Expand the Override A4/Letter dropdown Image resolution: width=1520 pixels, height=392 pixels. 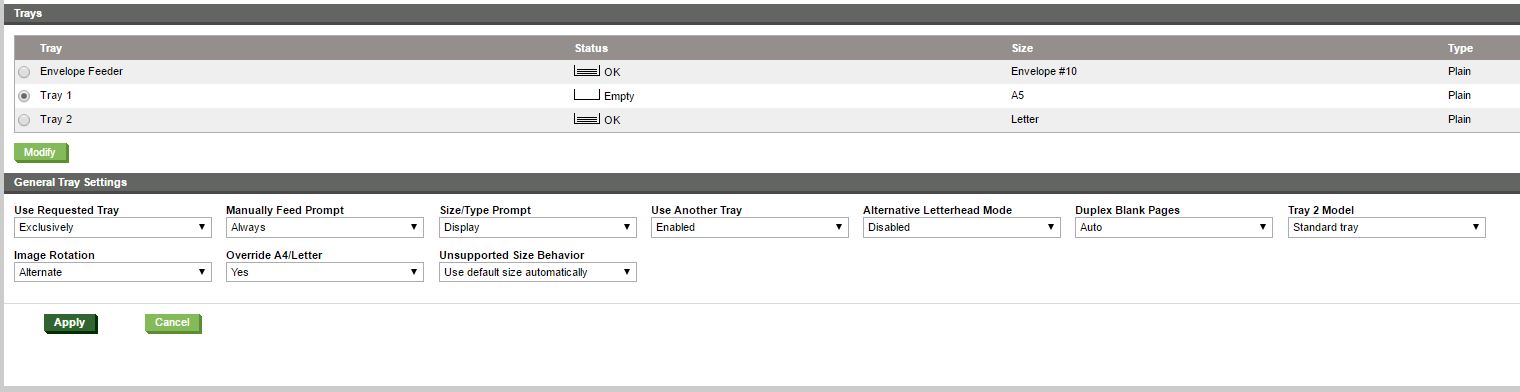325,272
